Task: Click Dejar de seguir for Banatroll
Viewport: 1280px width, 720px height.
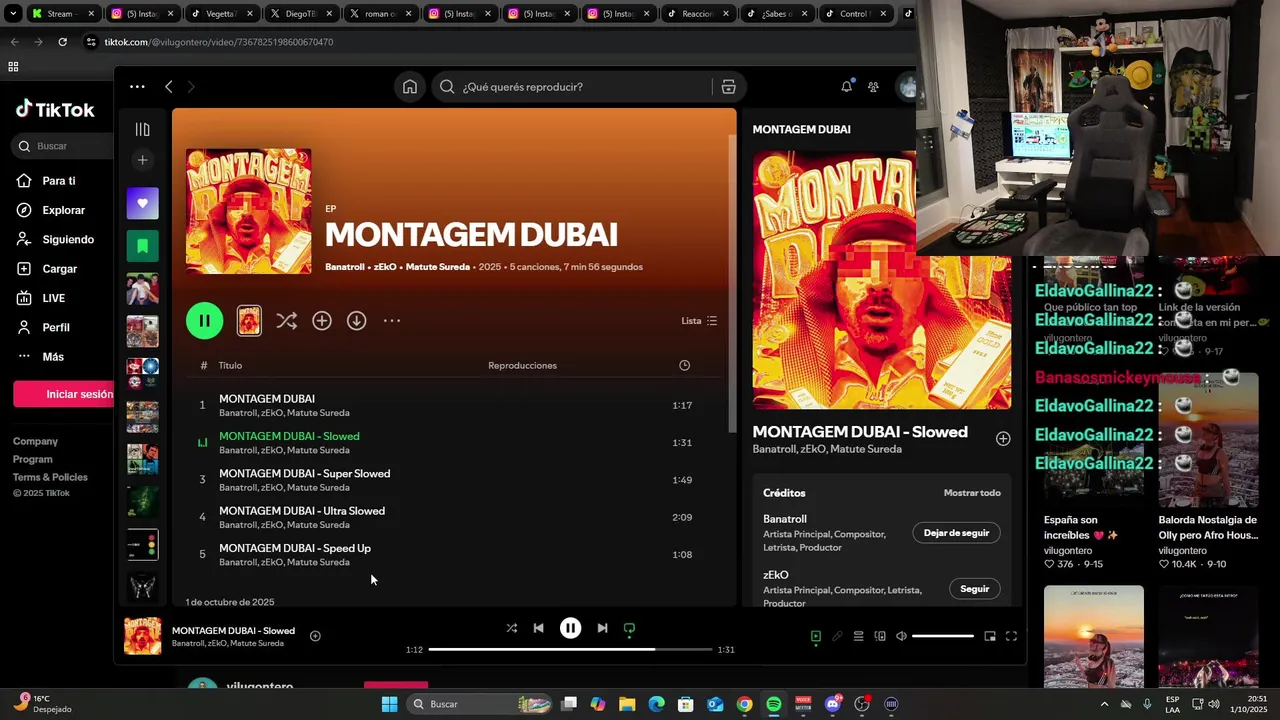Action: [956, 533]
